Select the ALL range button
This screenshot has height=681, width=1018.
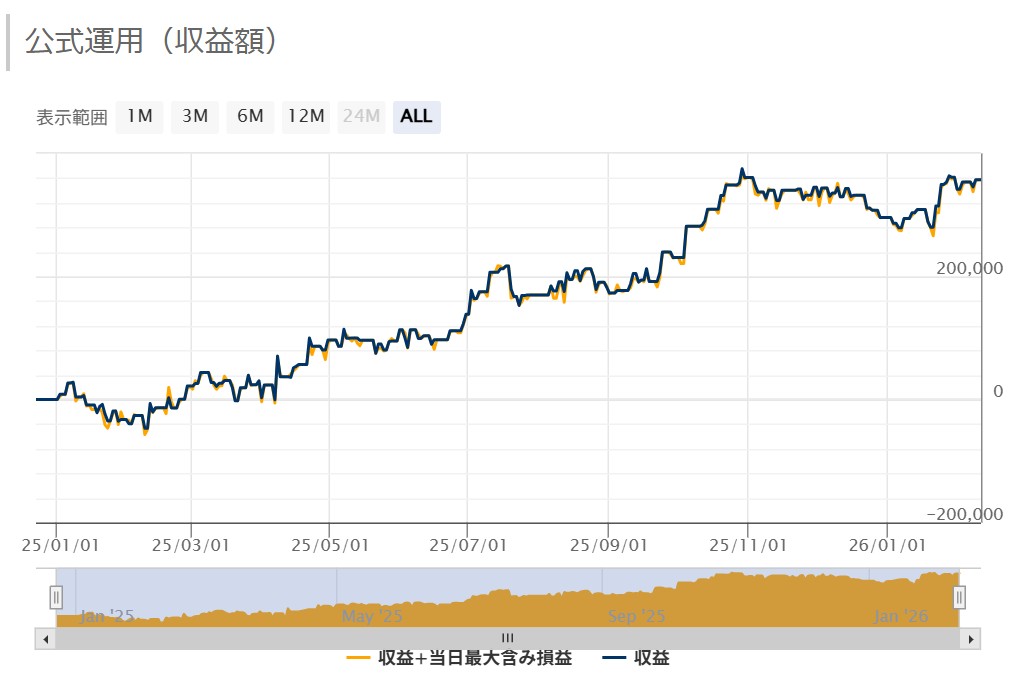(416, 117)
